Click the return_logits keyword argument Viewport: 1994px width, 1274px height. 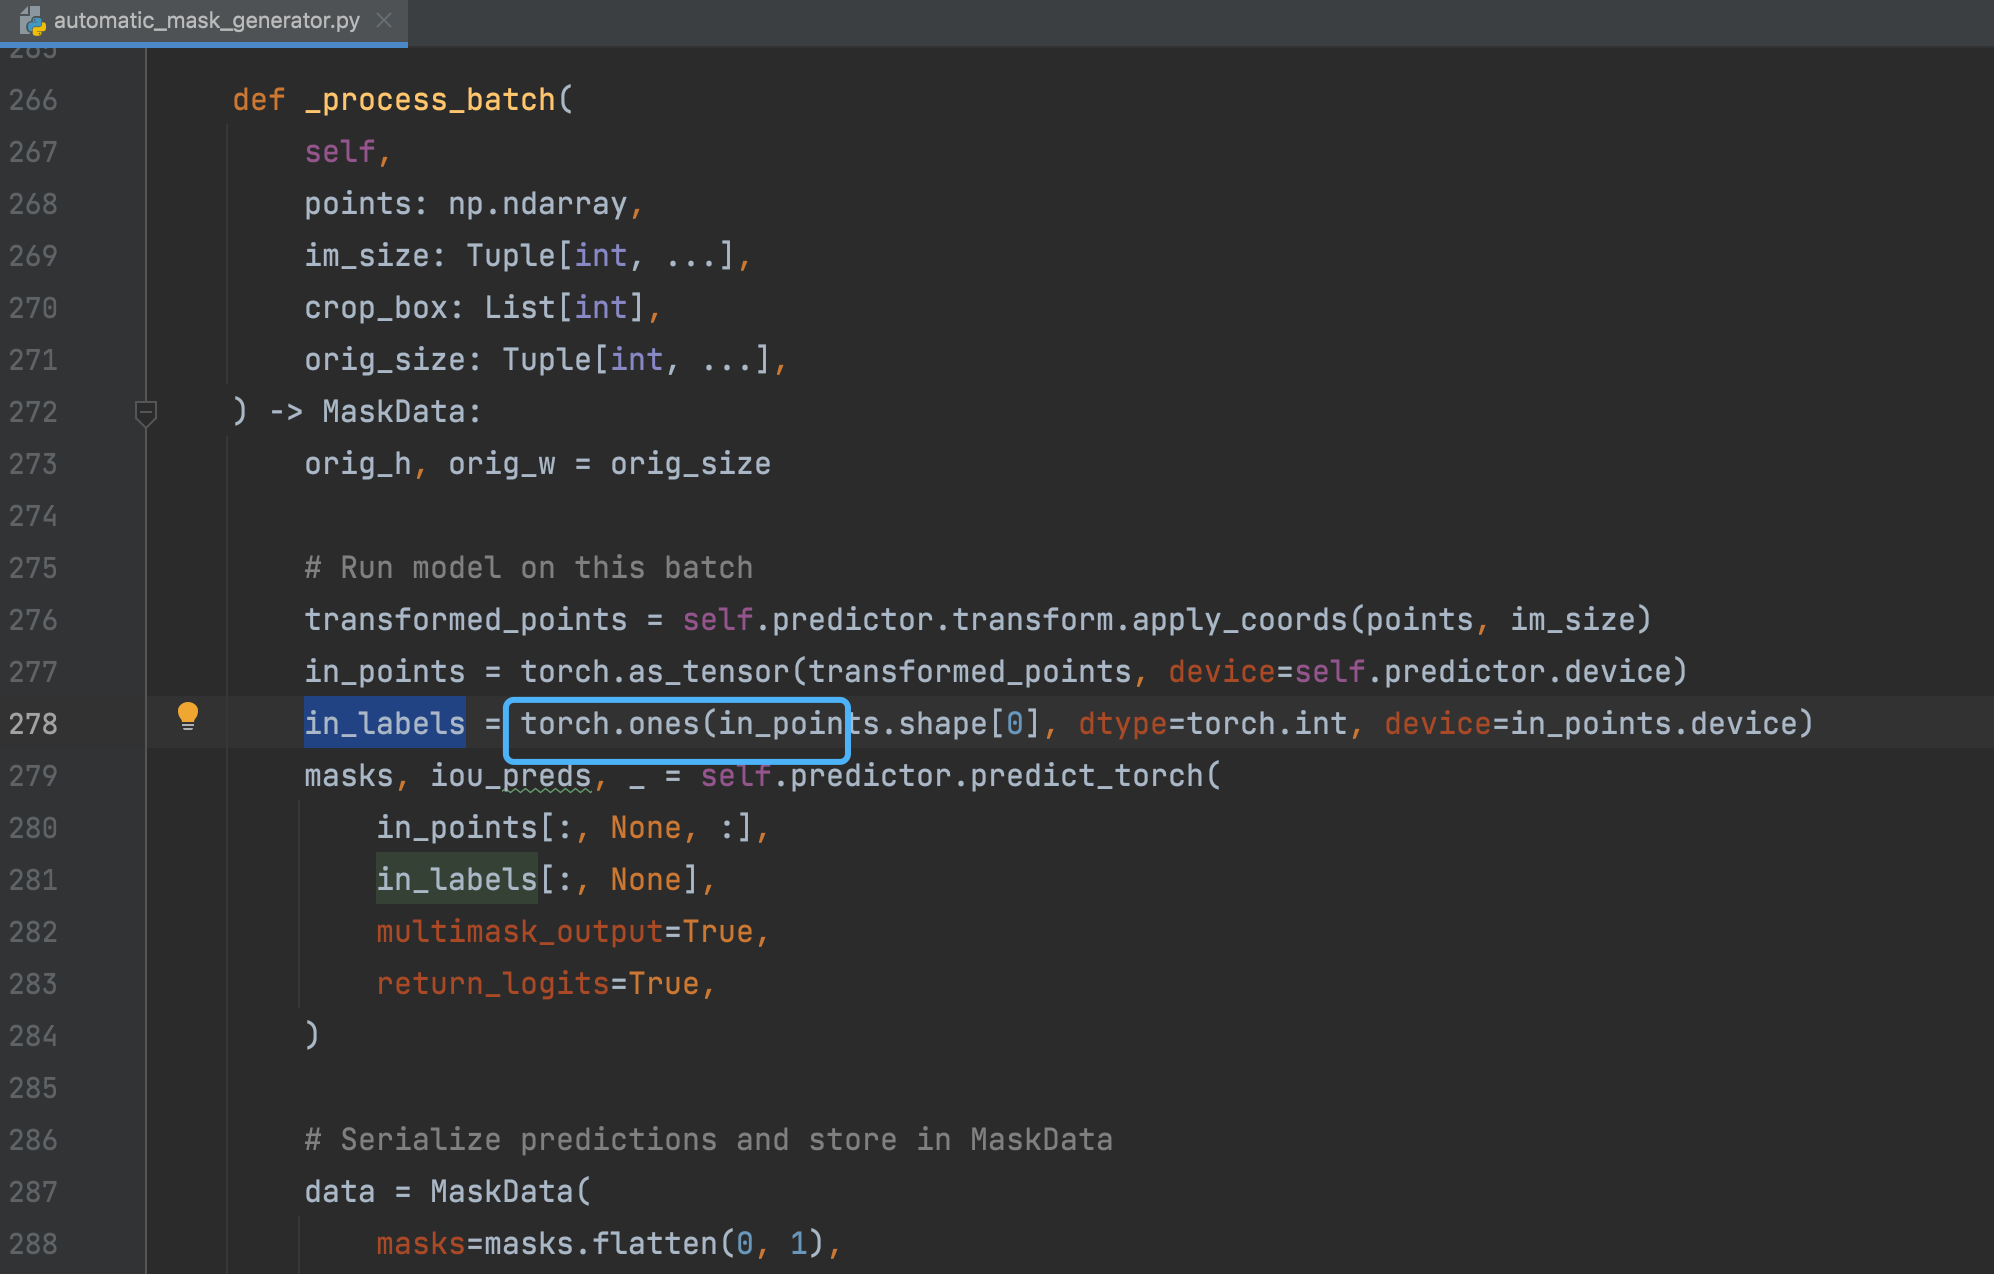[x=492, y=984]
